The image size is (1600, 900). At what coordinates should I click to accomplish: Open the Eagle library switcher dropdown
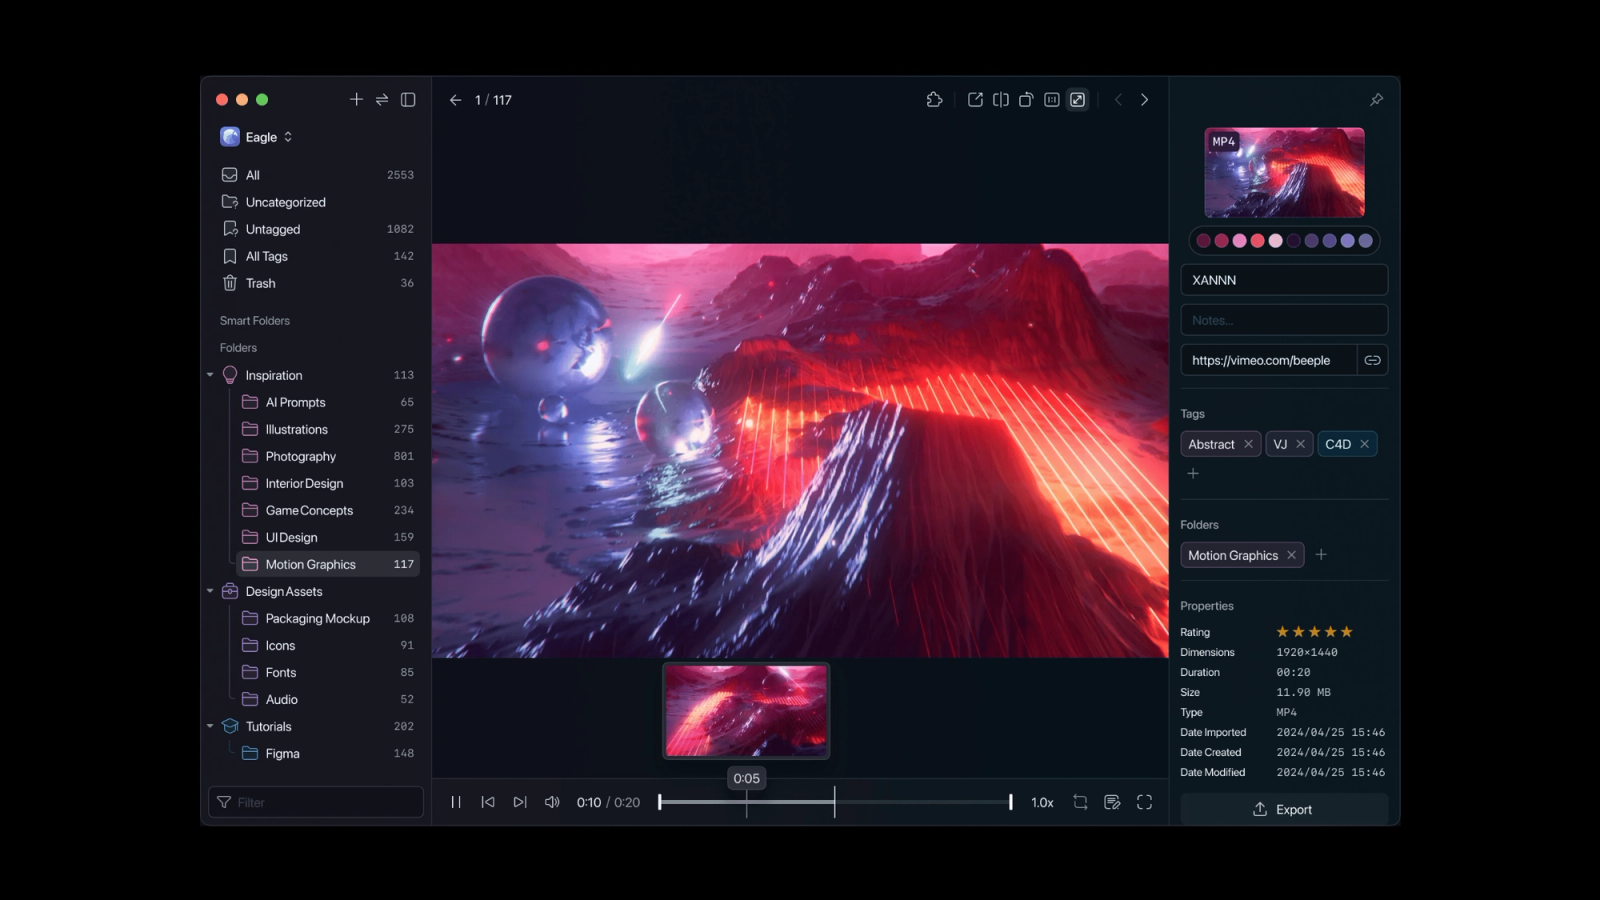coord(257,137)
